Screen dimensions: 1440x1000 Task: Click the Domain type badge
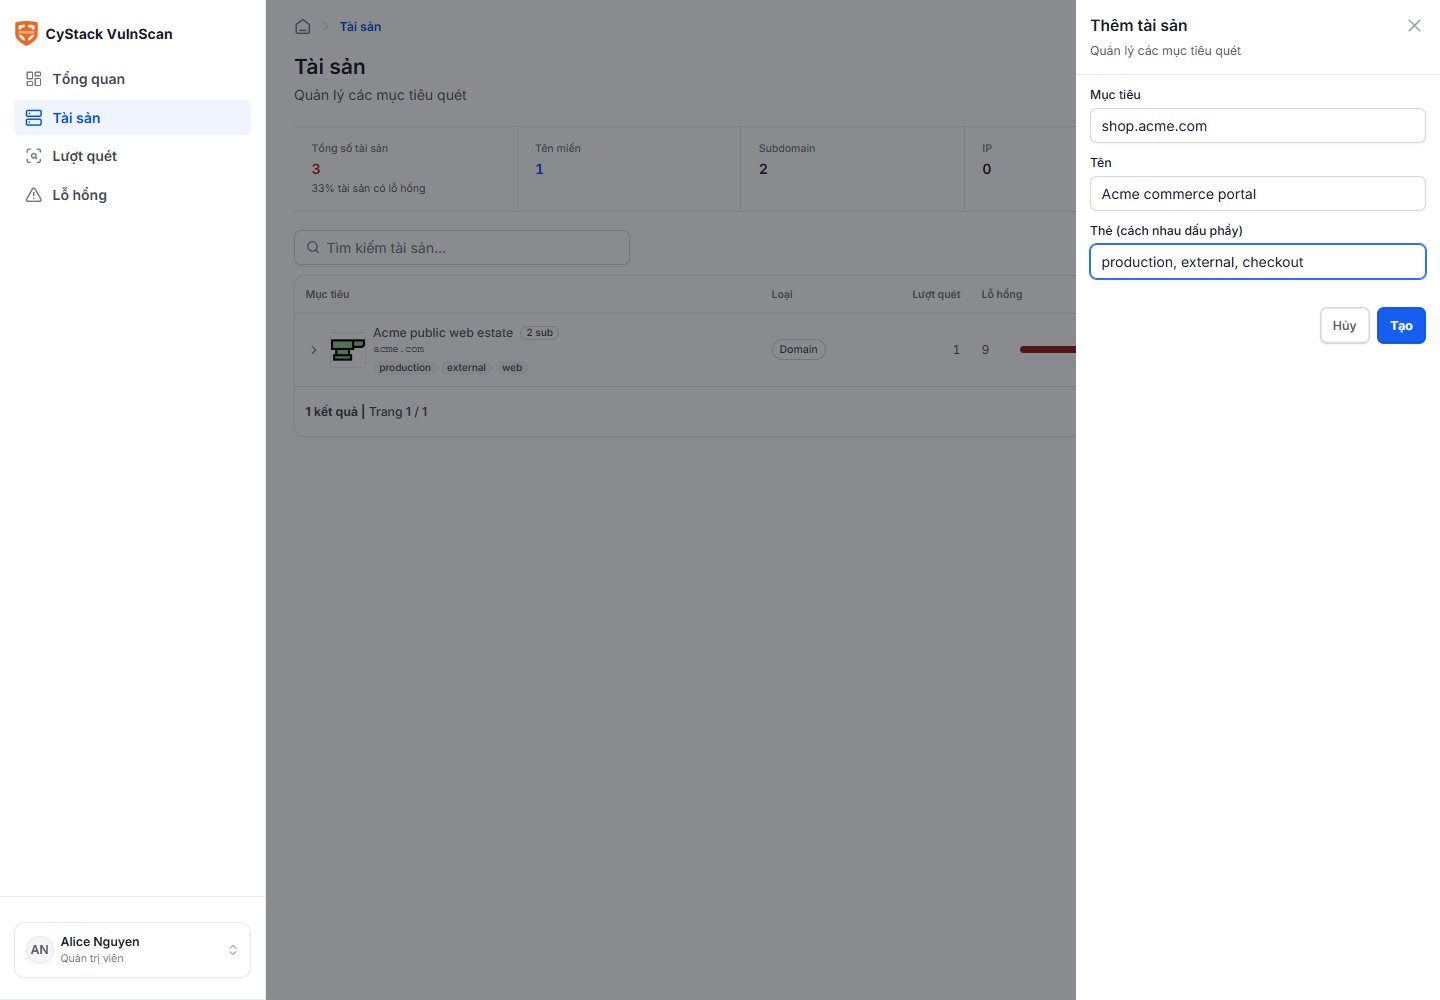pyautogui.click(x=798, y=349)
